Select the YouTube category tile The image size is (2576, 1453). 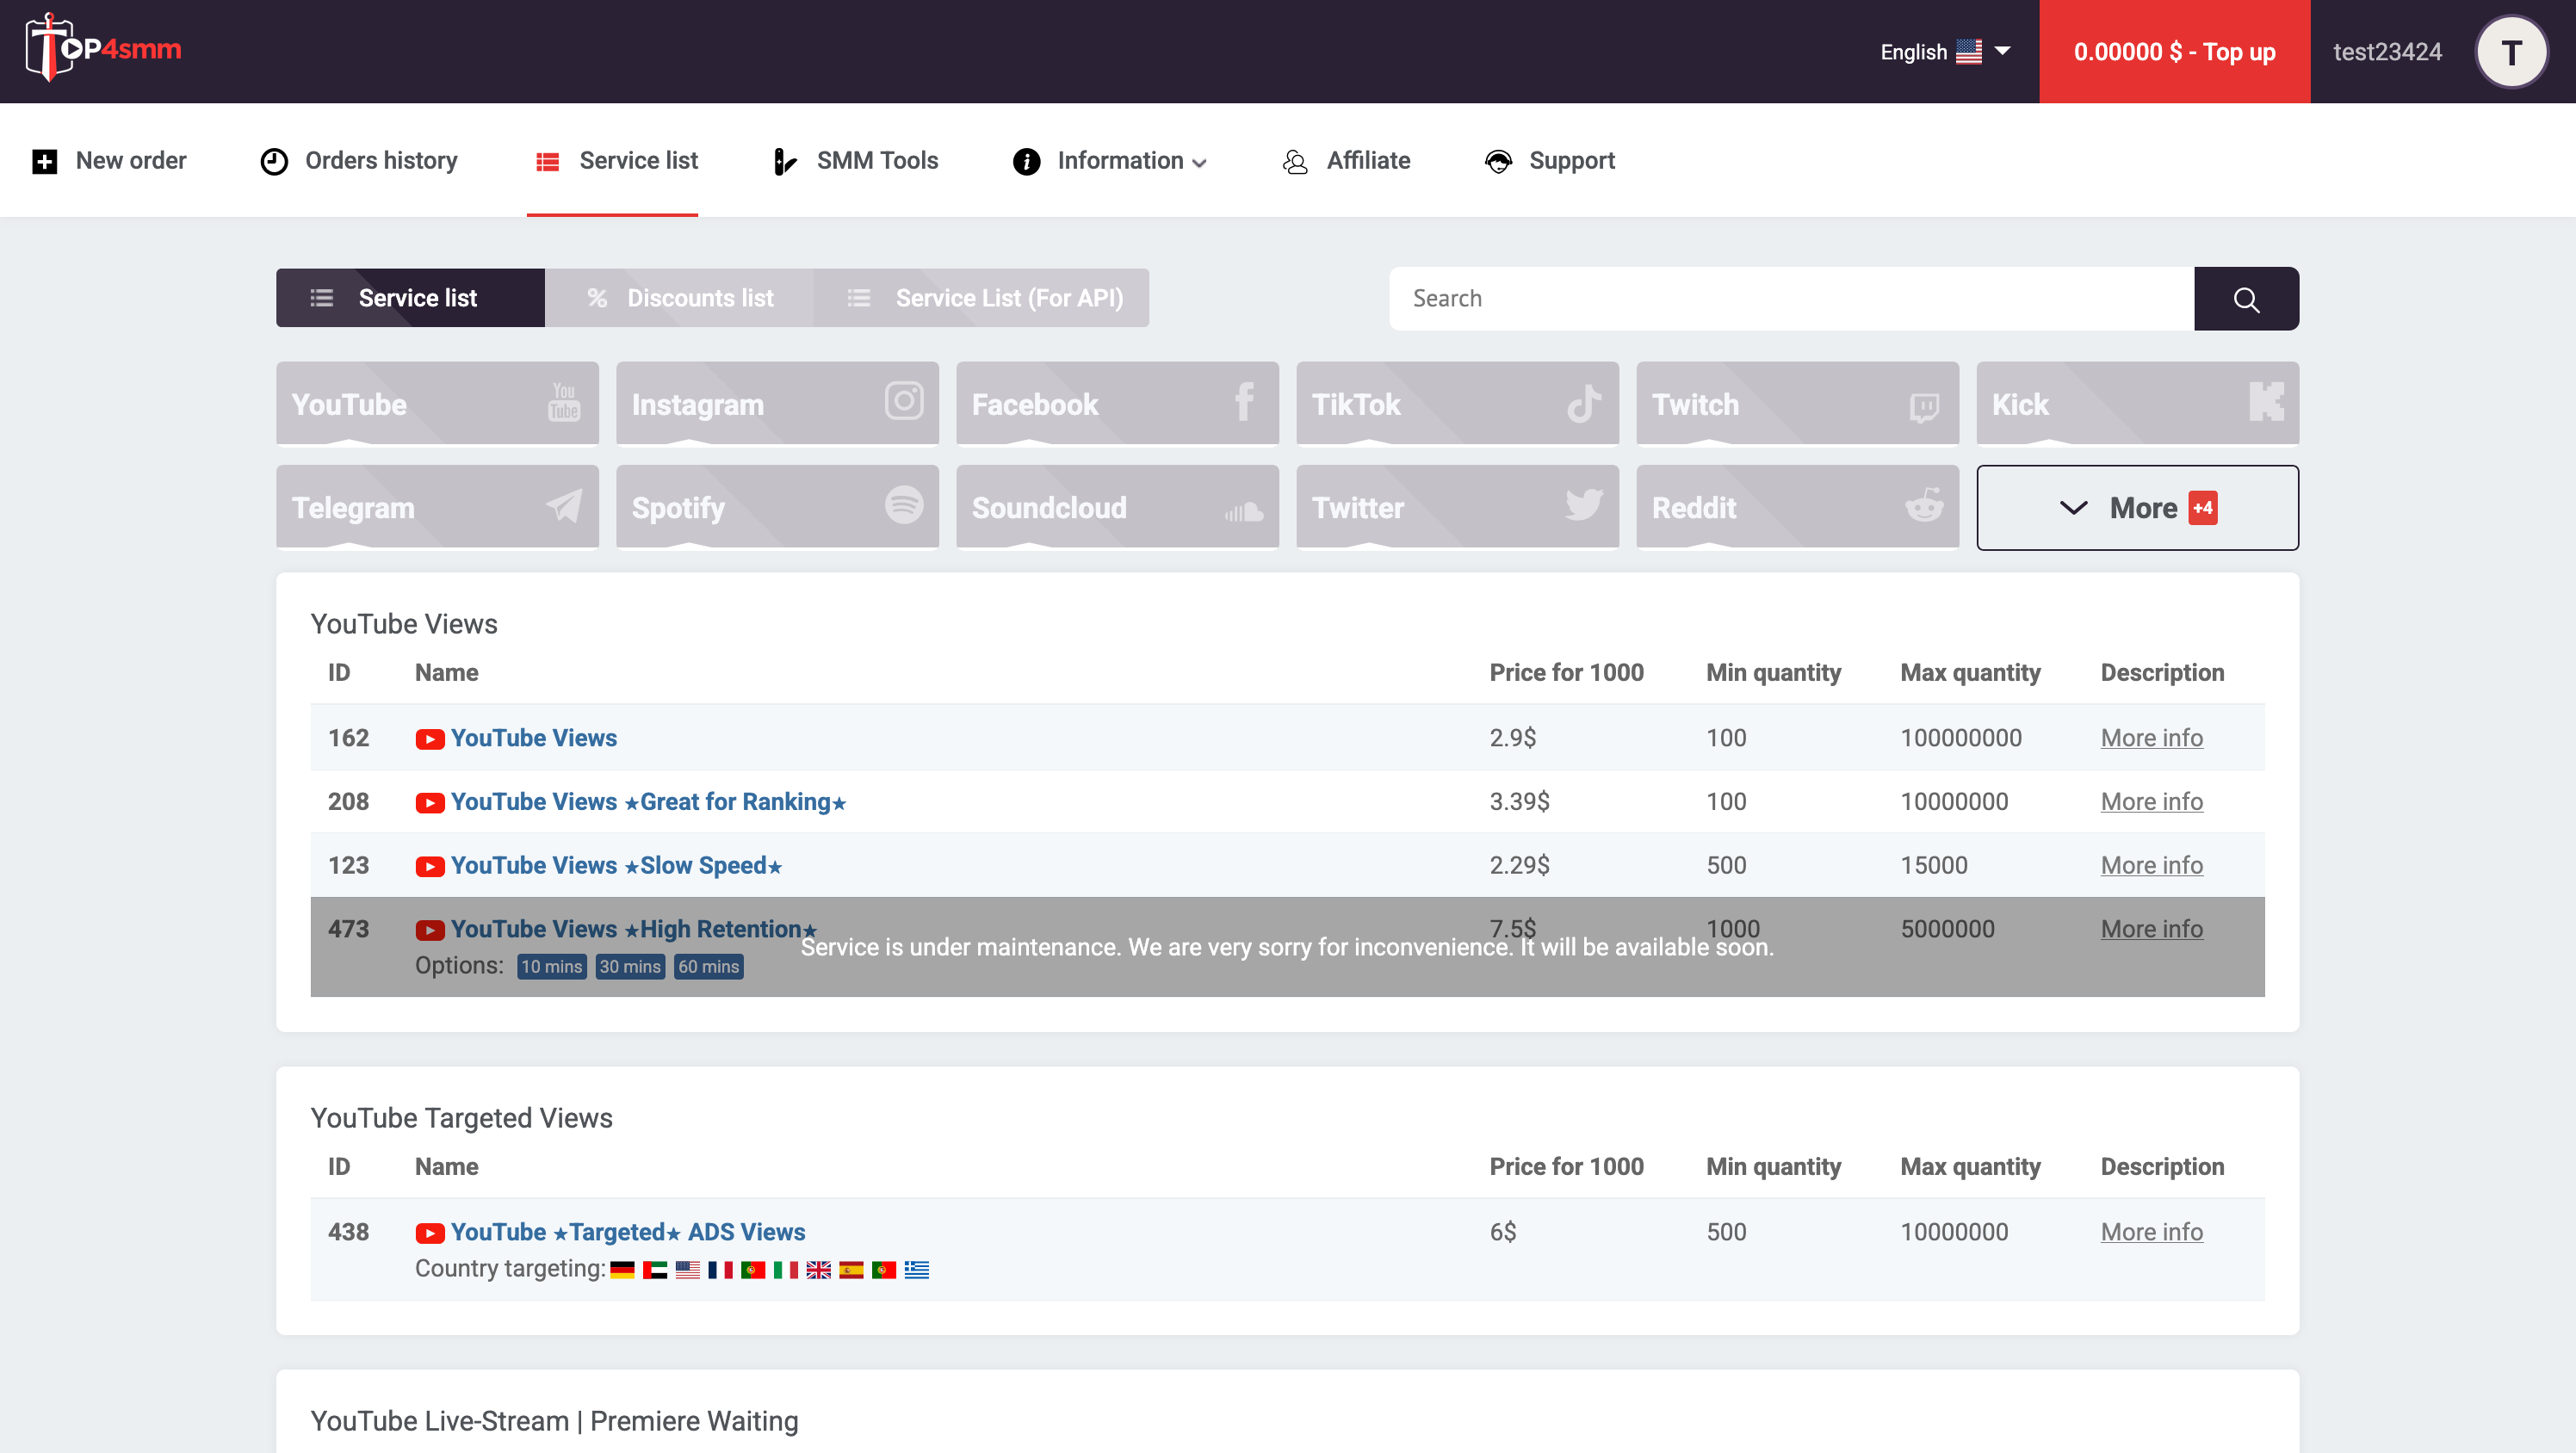(x=437, y=404)
